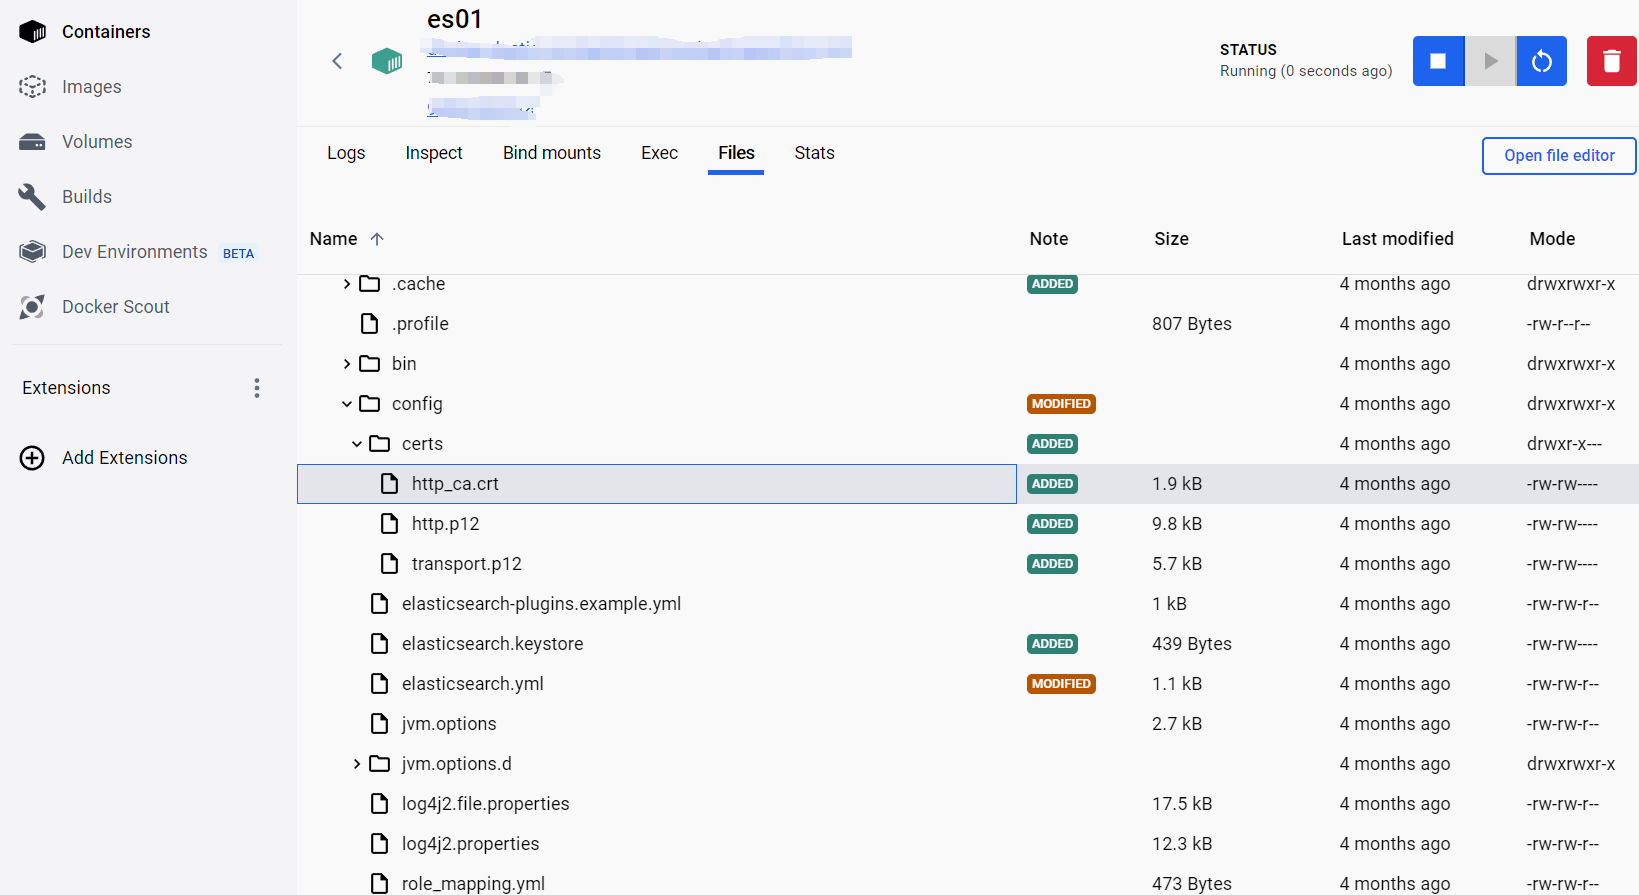Click the .profile file icon

[x=370, y=324]
